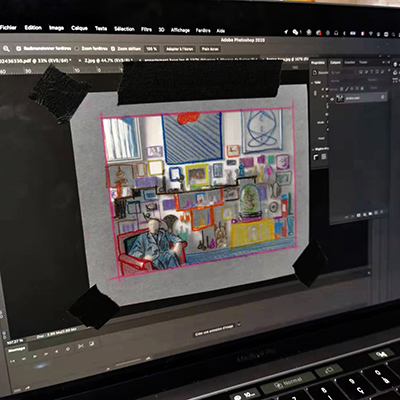
Task: Open the Calque menu
Action: pos(79,28)
